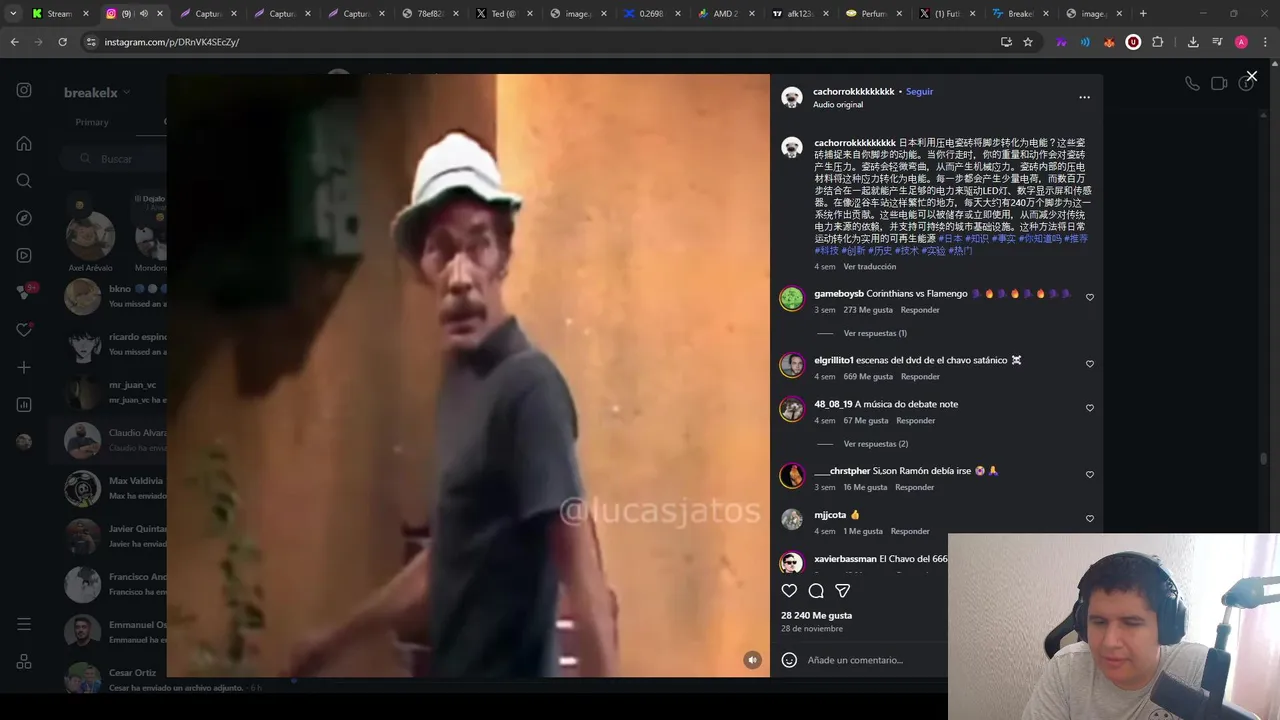Screen dimensions: 1280x720
Task: Like the post with the heart icon
Action: point(789,591)
